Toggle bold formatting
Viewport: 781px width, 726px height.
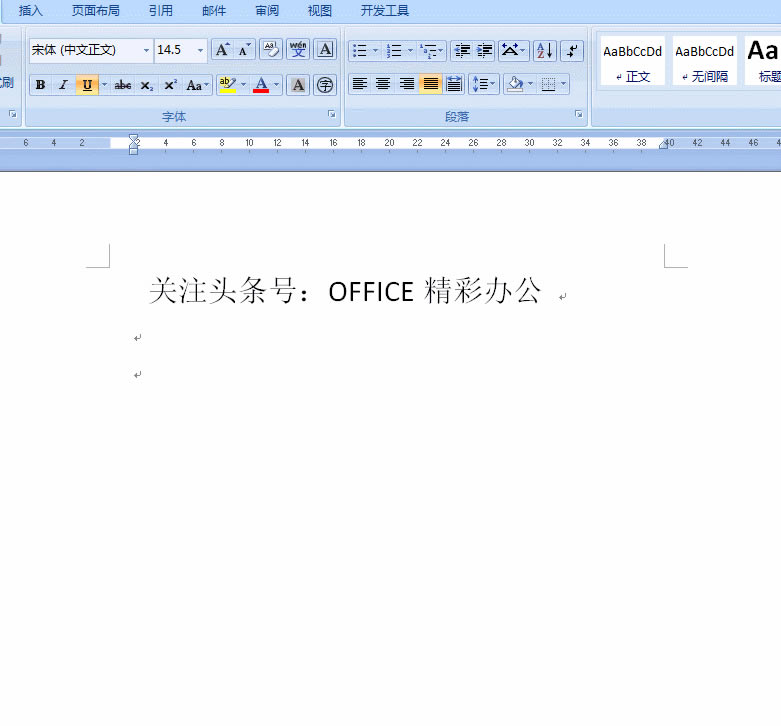pyautogui.click(x=40, y=85)
